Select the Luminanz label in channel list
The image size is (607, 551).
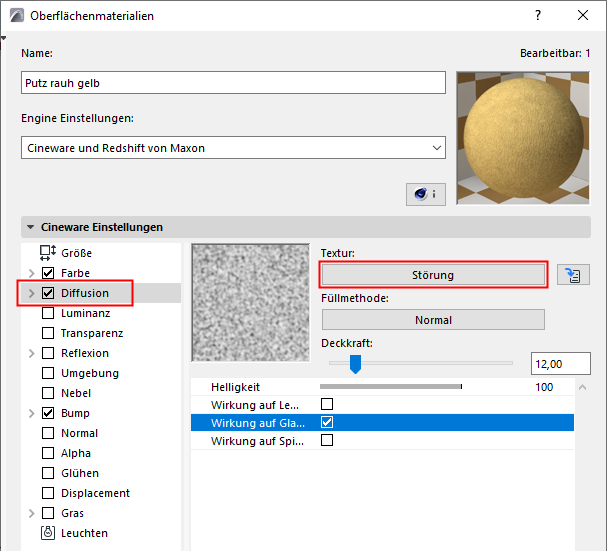point(86,313)
